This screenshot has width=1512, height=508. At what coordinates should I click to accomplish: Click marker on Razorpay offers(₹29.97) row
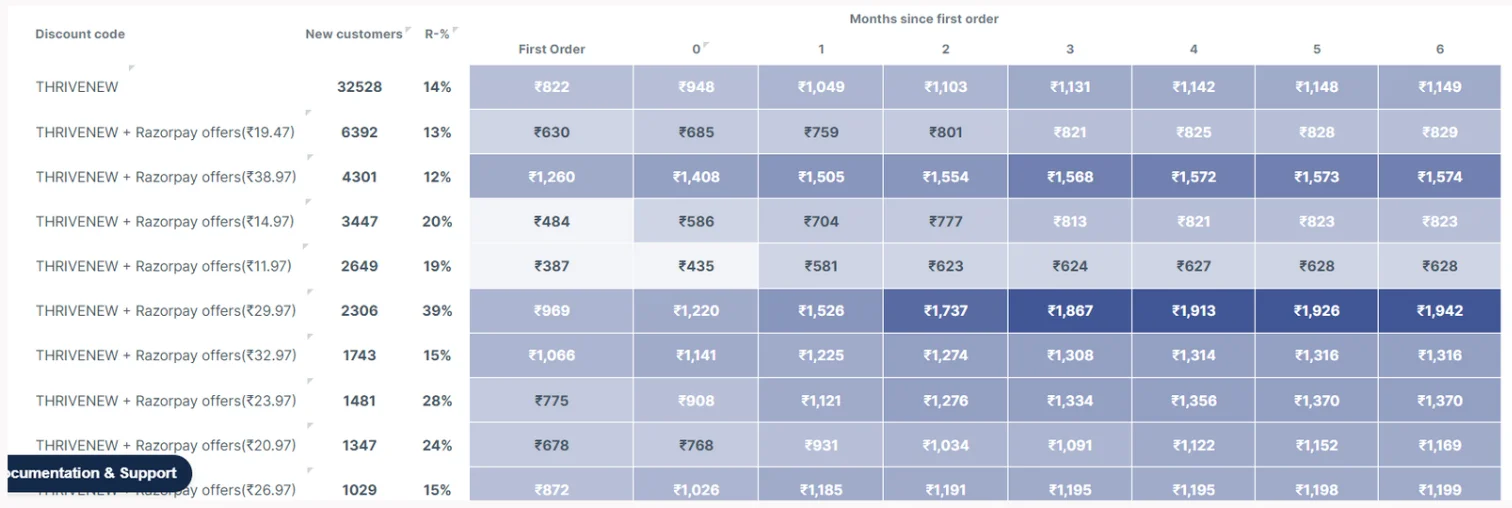click(310, 291)
